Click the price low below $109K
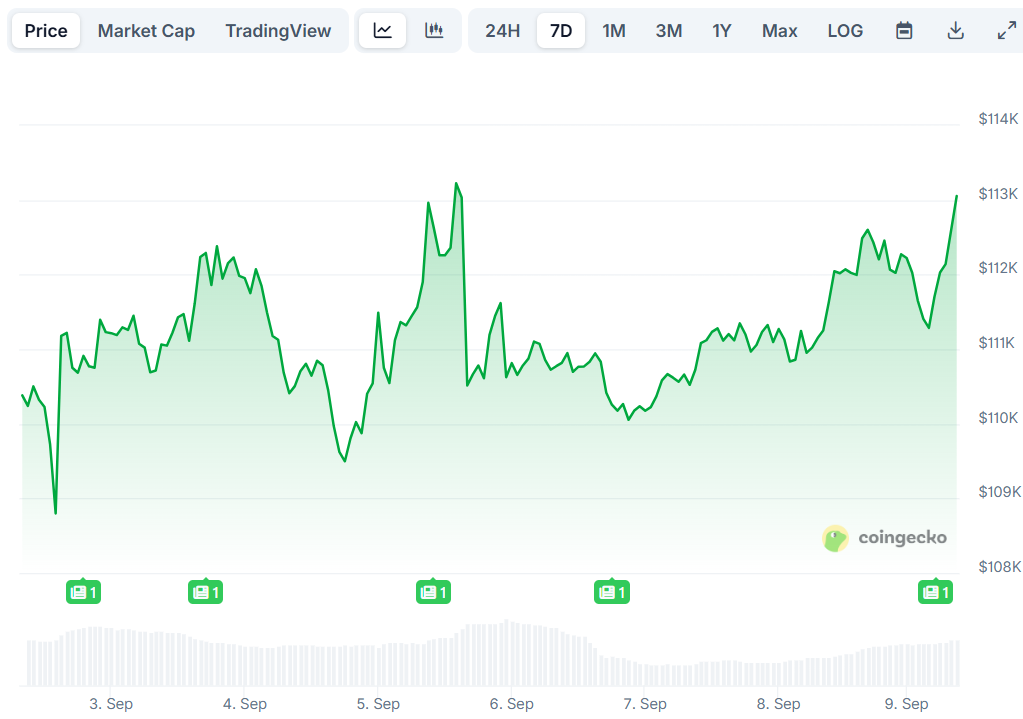 [x=55, y=513]
